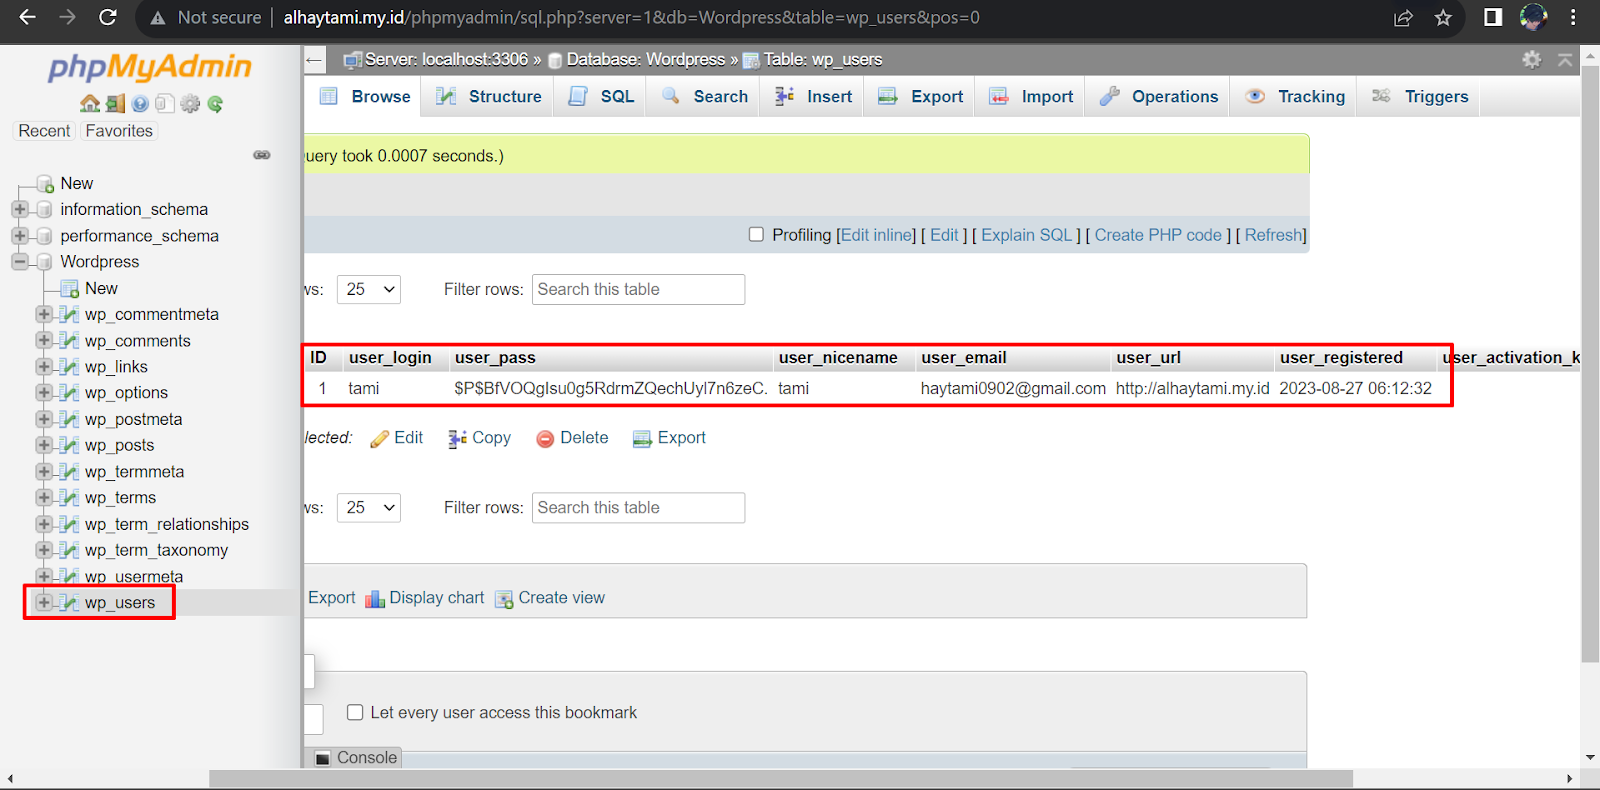Open the lower number of rows dropdown below the results
Viewport: 1600px width, 790px height.
tap(369, 508)
